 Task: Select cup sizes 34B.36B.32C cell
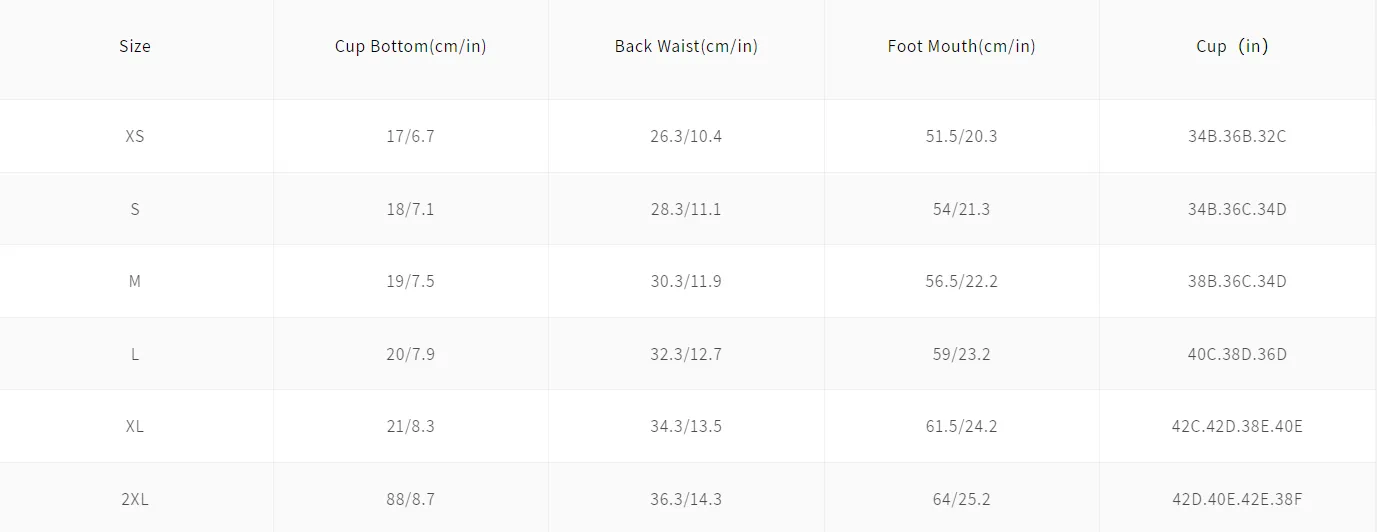(x=1237, y=136)
